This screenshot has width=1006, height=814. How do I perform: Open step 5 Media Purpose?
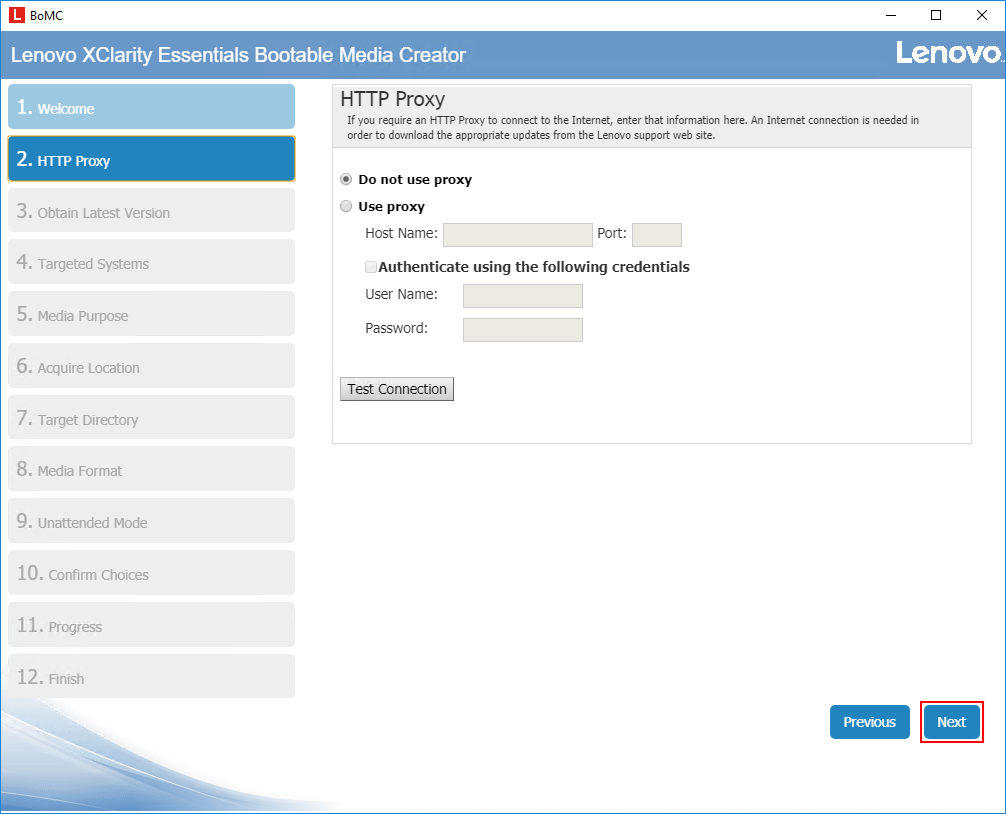pos(151,314)
